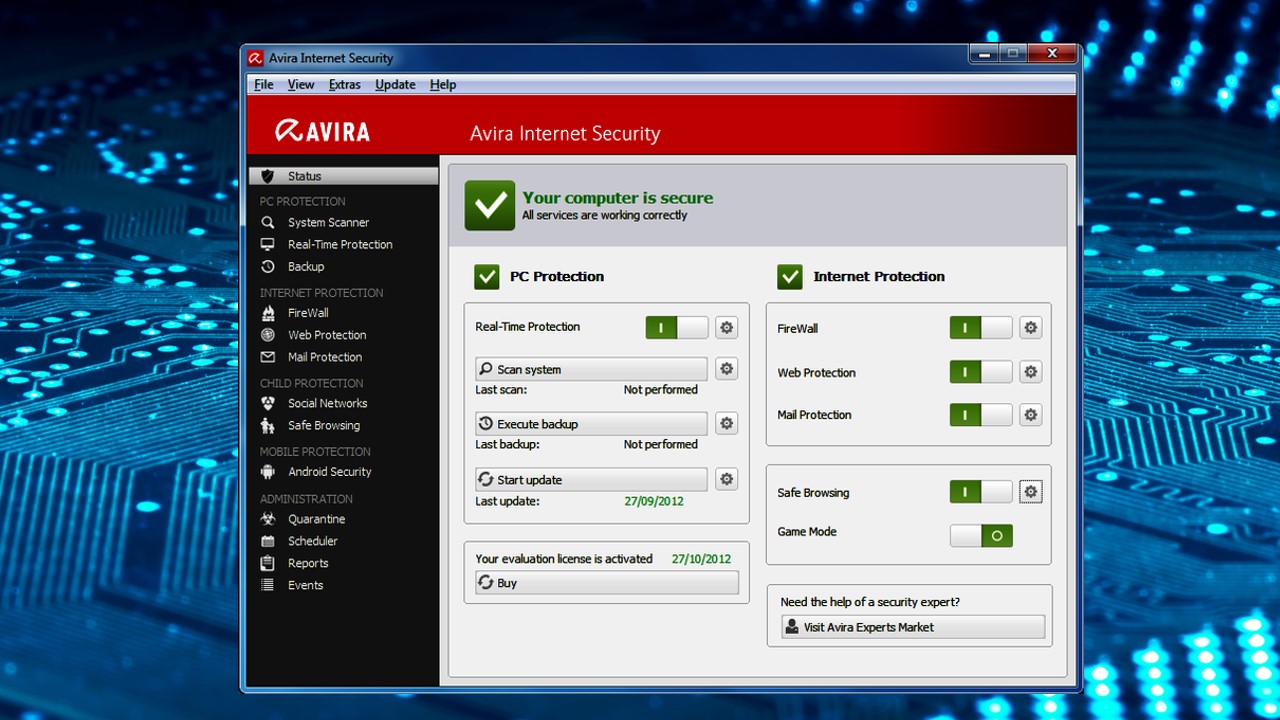
Task: Click the Scan system button
Action: pyautogui.click(x=591, y=369)
